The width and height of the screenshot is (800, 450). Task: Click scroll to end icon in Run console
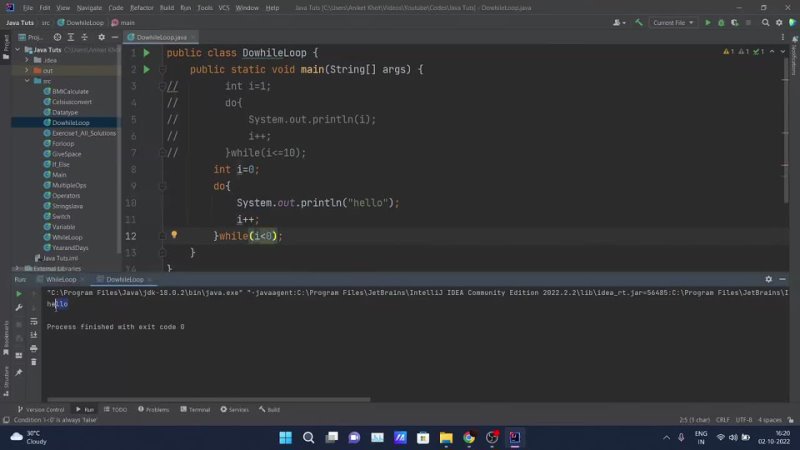click(34, 335)
